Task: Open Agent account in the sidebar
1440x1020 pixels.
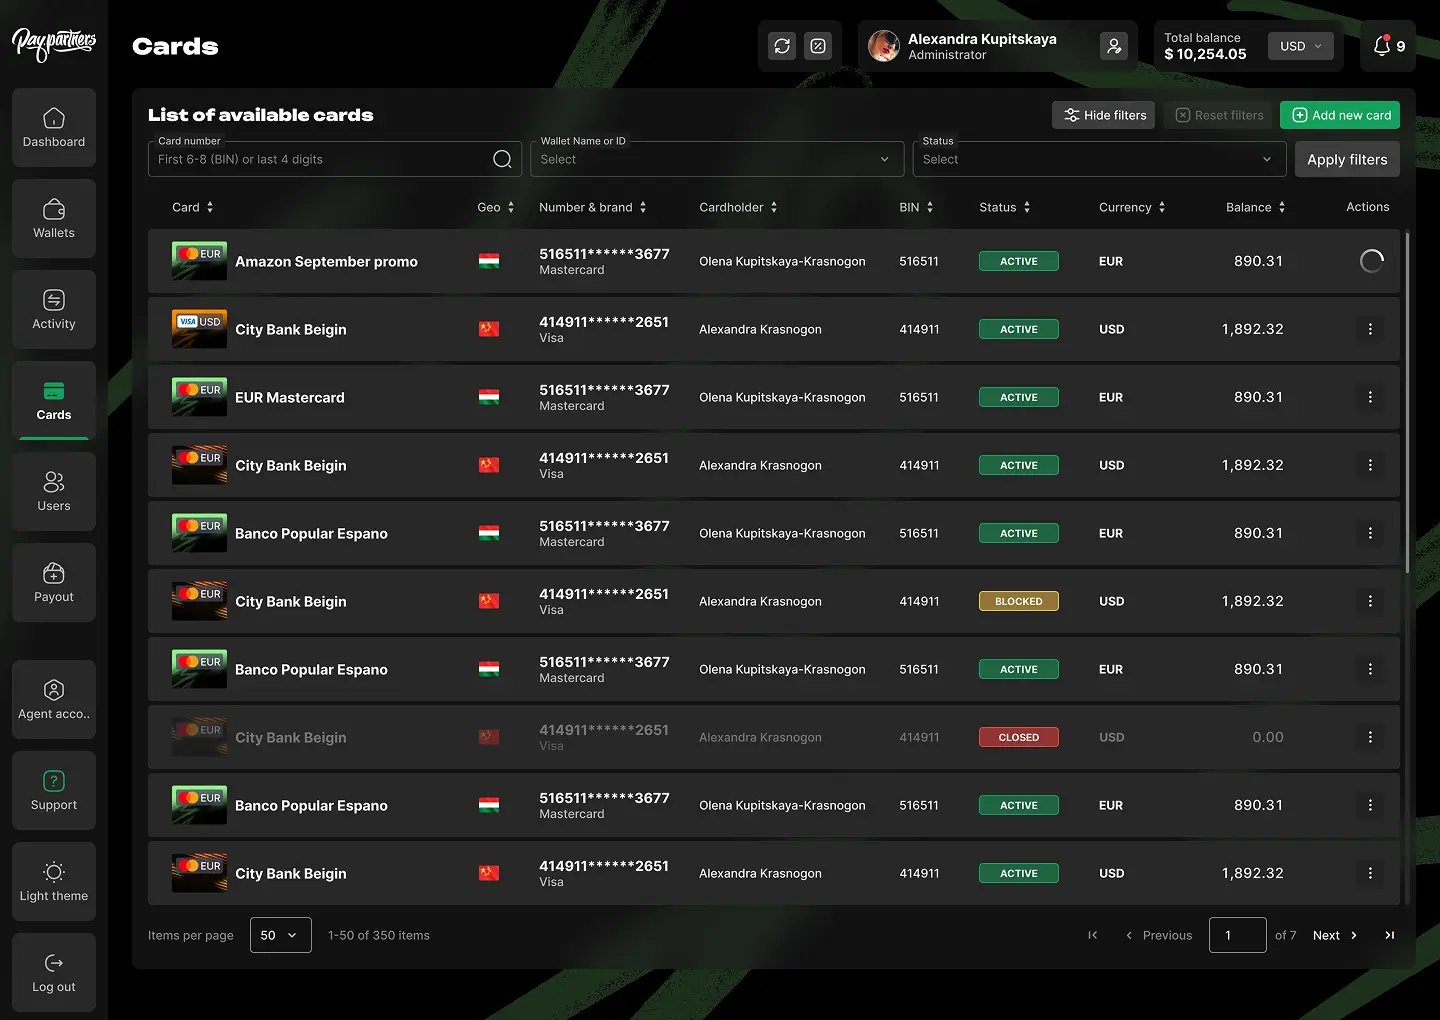Action: (x=54, y=699)
